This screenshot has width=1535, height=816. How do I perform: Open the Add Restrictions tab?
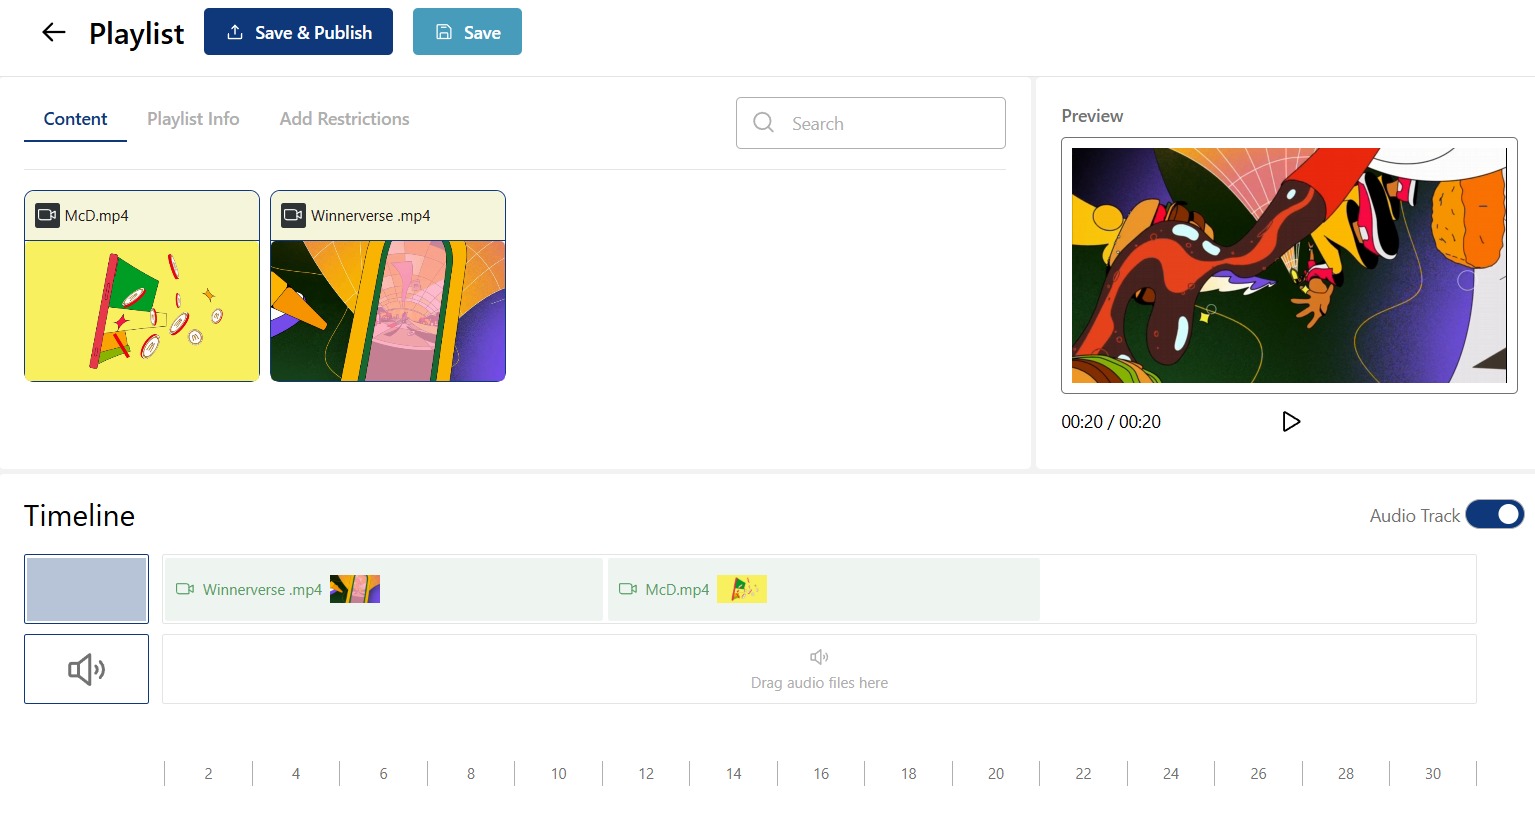tap(344, 119)
